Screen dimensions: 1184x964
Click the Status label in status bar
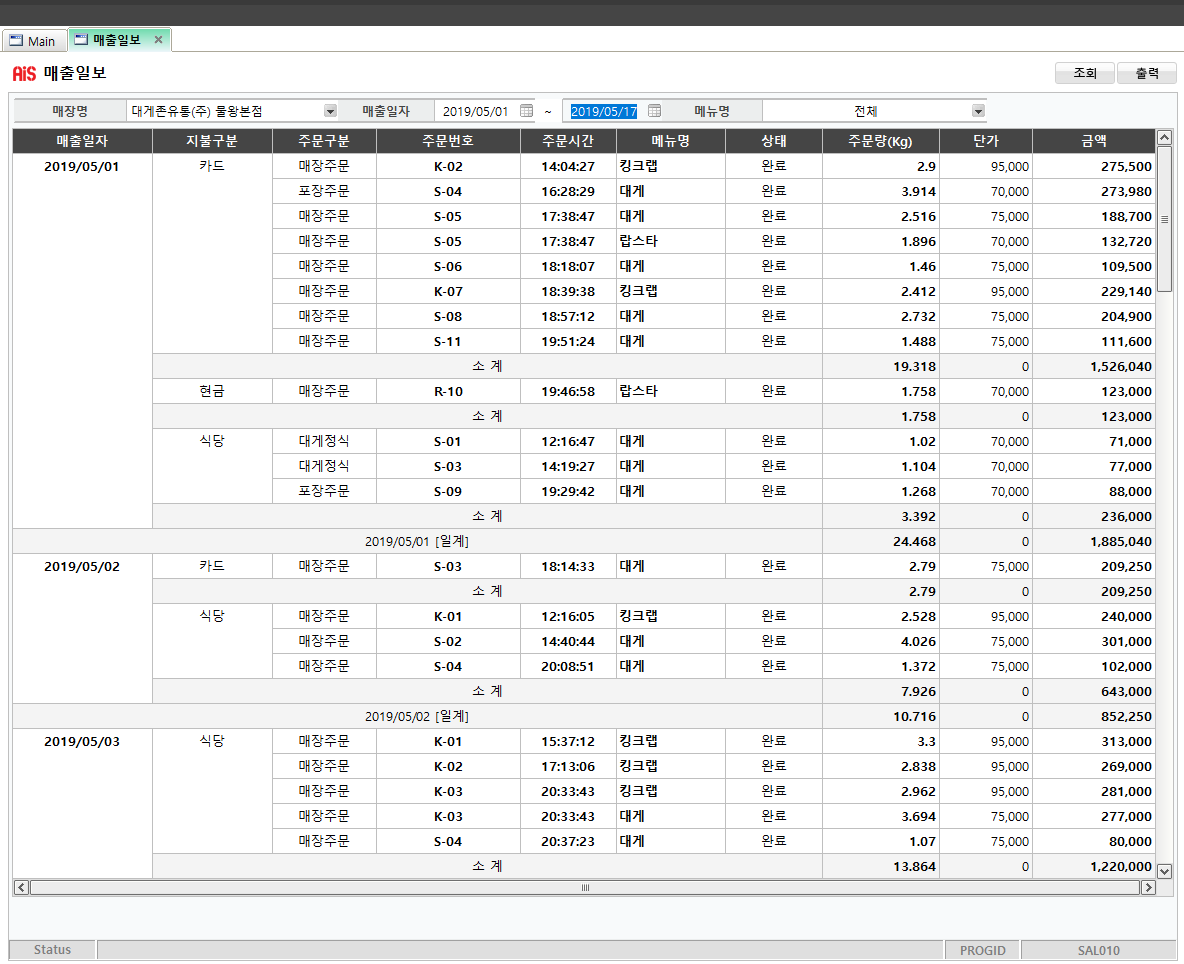(x=52, y=950)
